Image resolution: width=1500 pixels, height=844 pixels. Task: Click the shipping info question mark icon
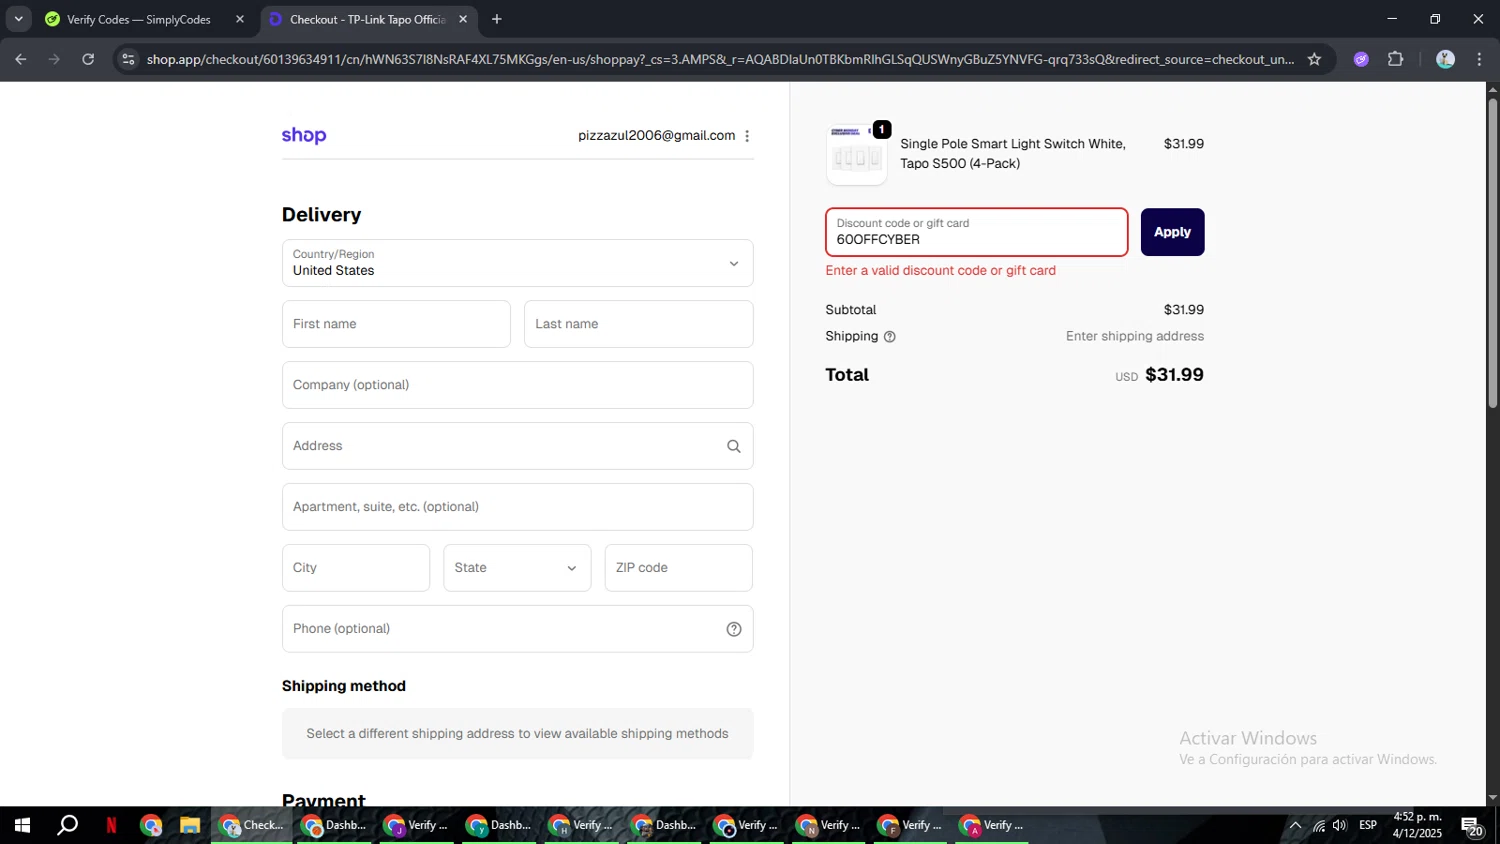point(890,337)
